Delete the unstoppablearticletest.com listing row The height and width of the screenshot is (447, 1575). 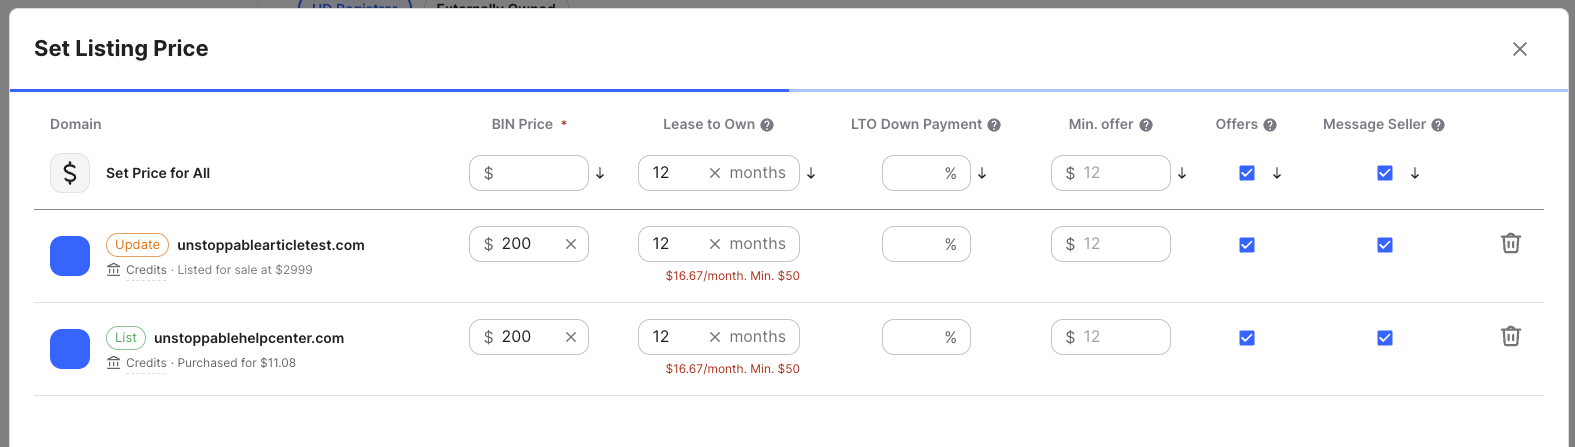pyautogui.click(x=1510, y=243)
